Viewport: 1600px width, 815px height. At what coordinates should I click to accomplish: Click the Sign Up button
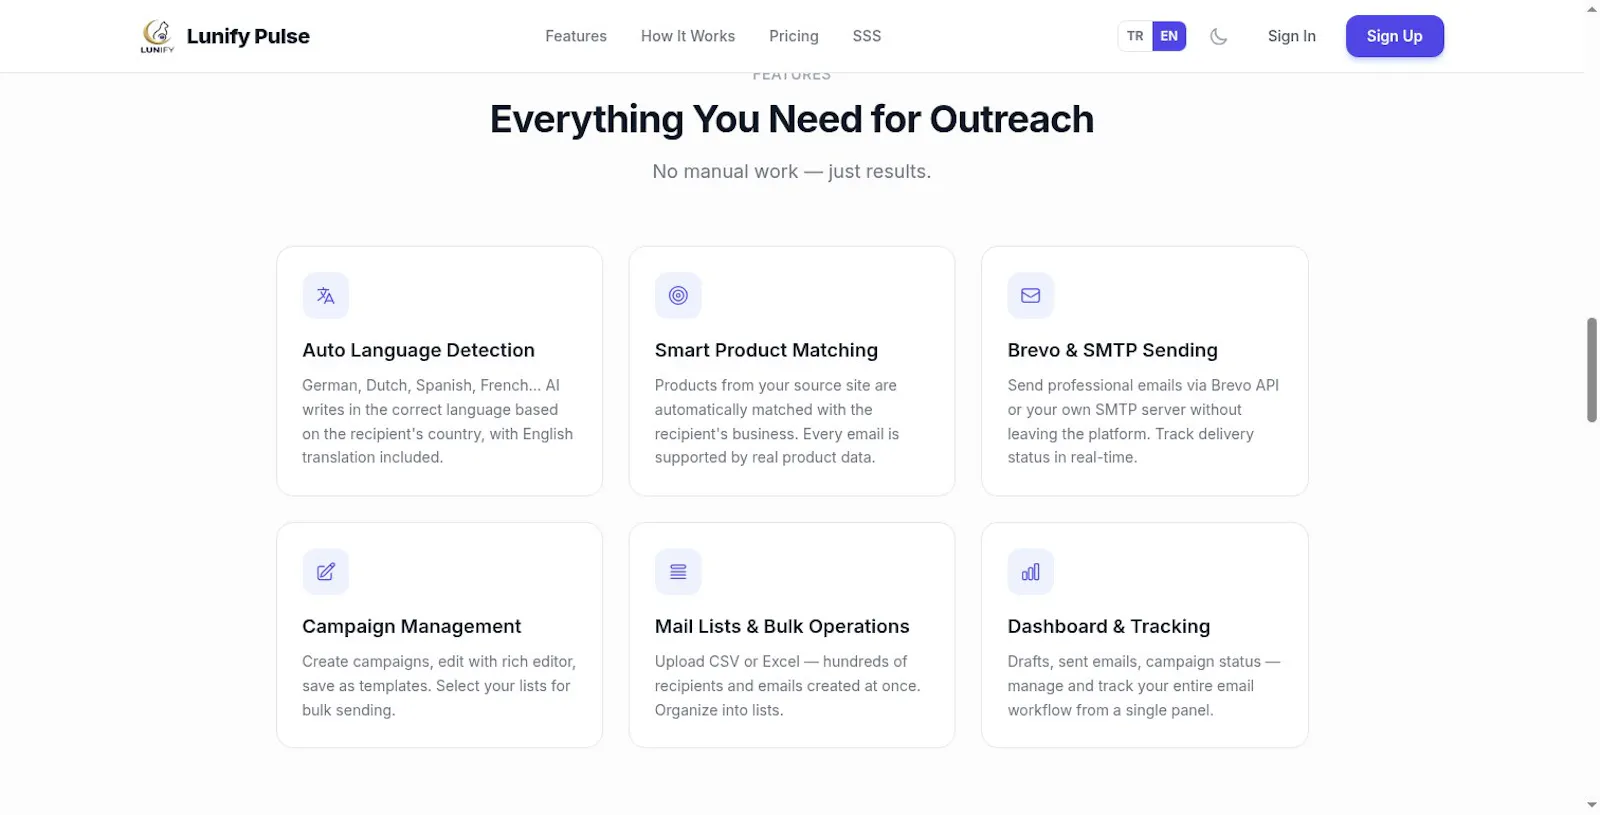point(1395,36)
